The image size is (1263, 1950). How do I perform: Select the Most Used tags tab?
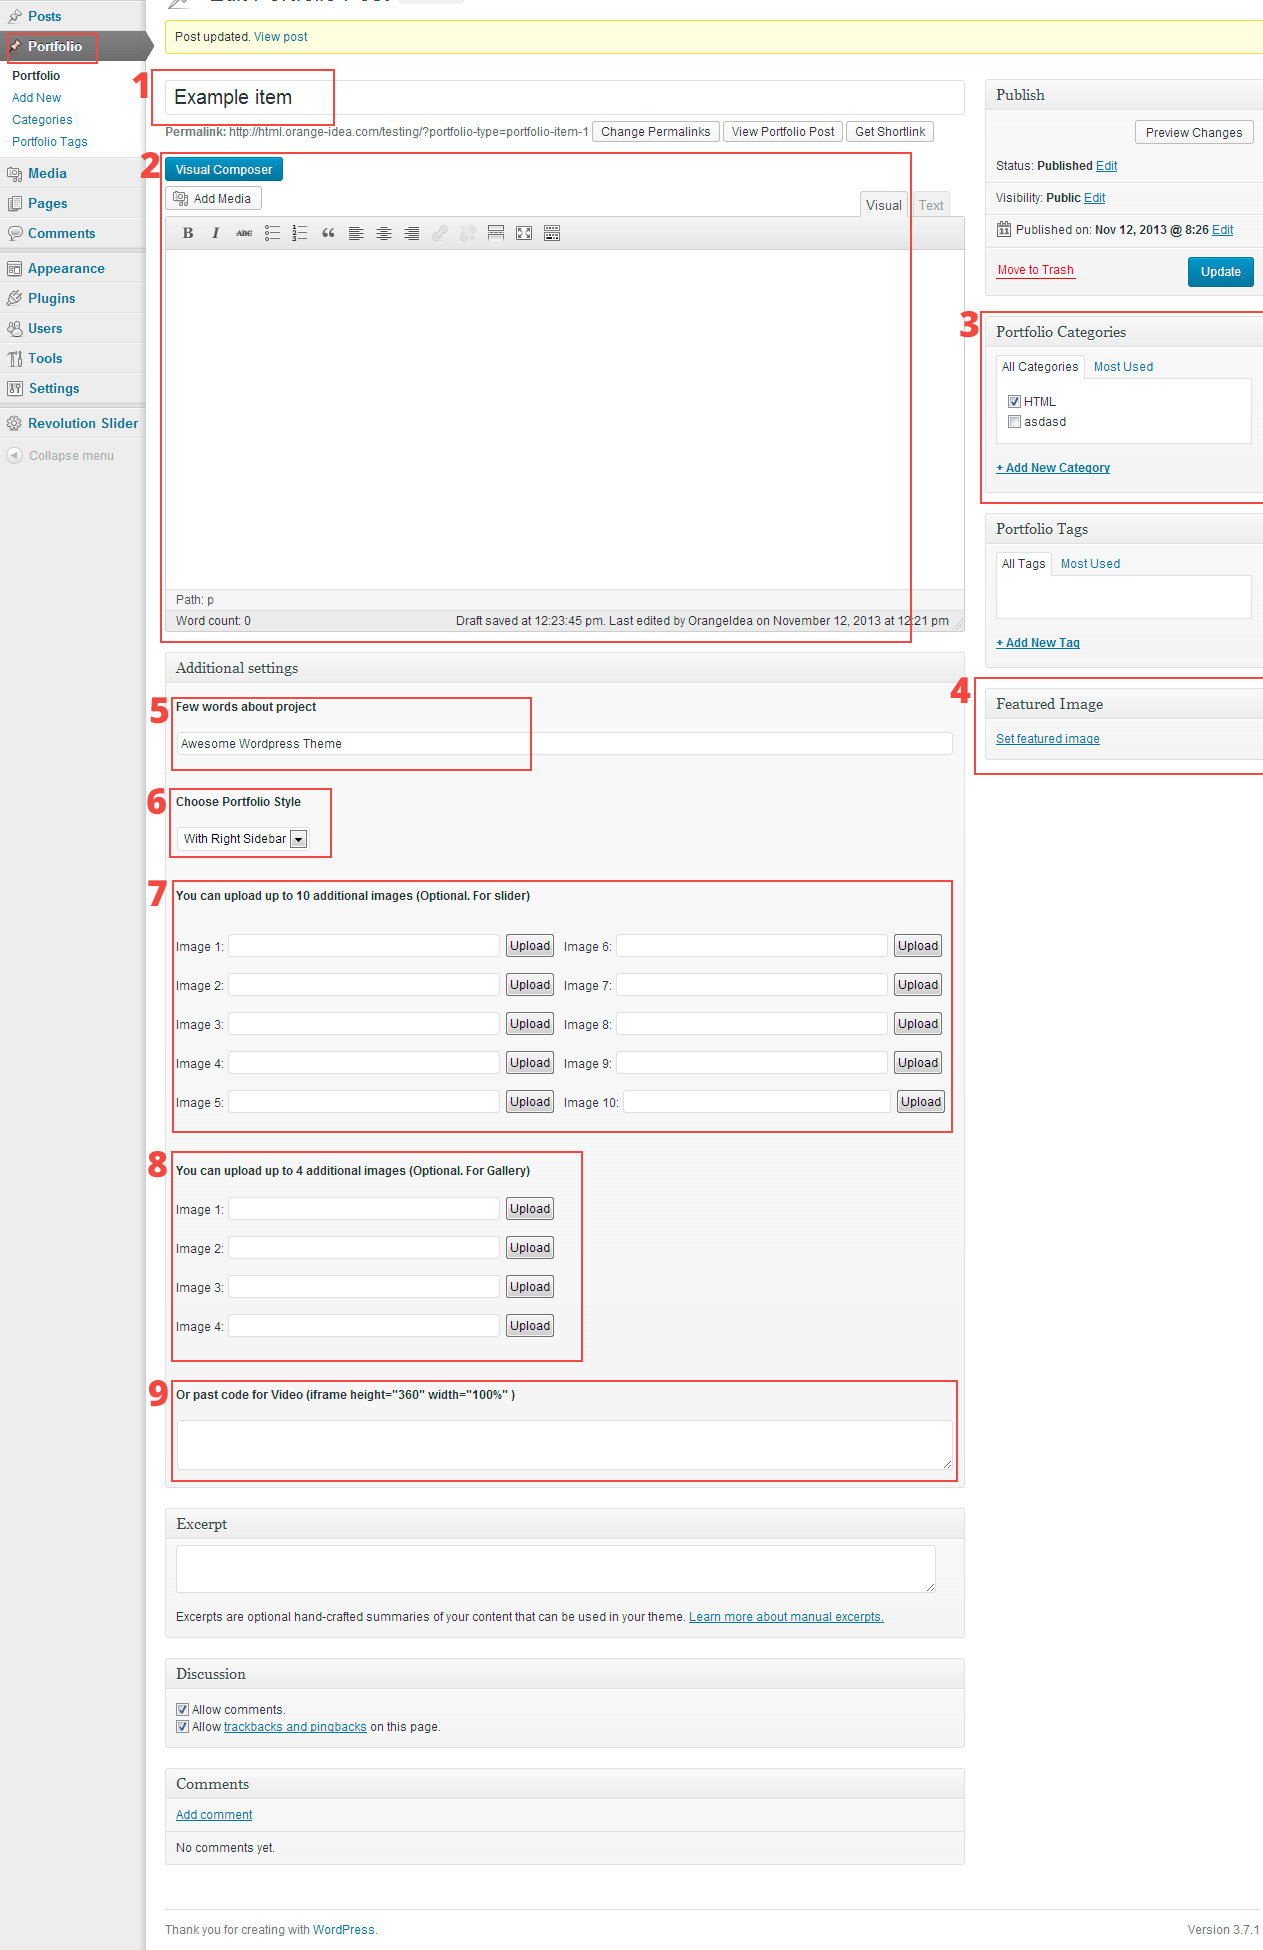coord(1090,564)
